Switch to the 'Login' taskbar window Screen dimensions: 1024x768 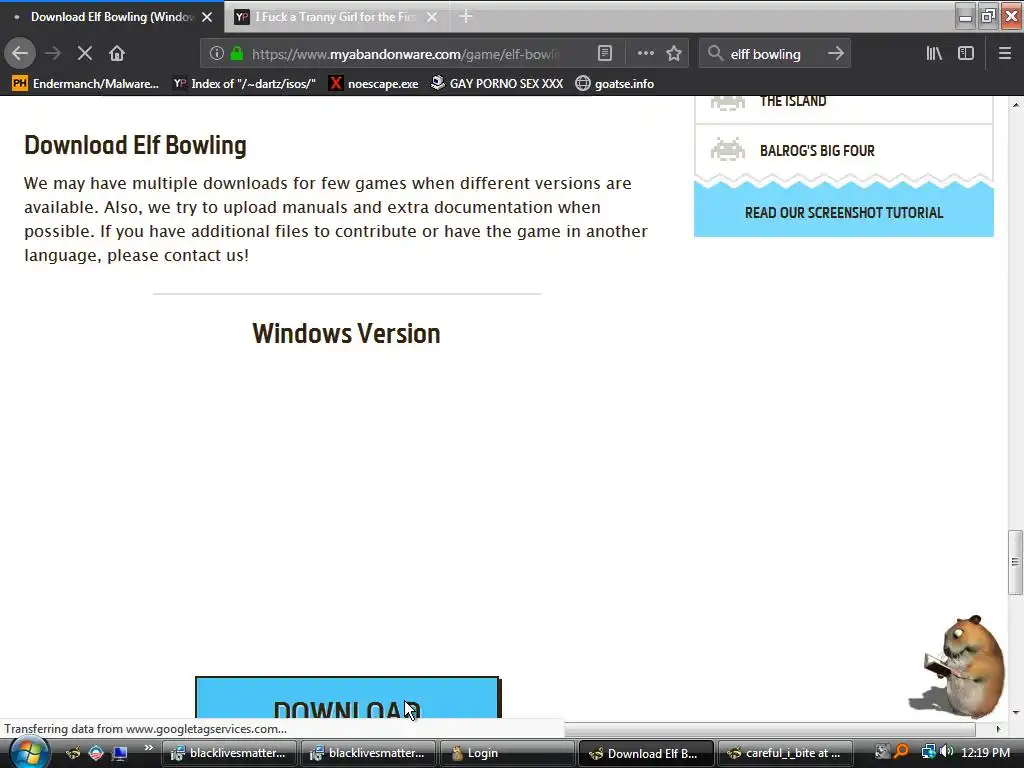[507, 753]
